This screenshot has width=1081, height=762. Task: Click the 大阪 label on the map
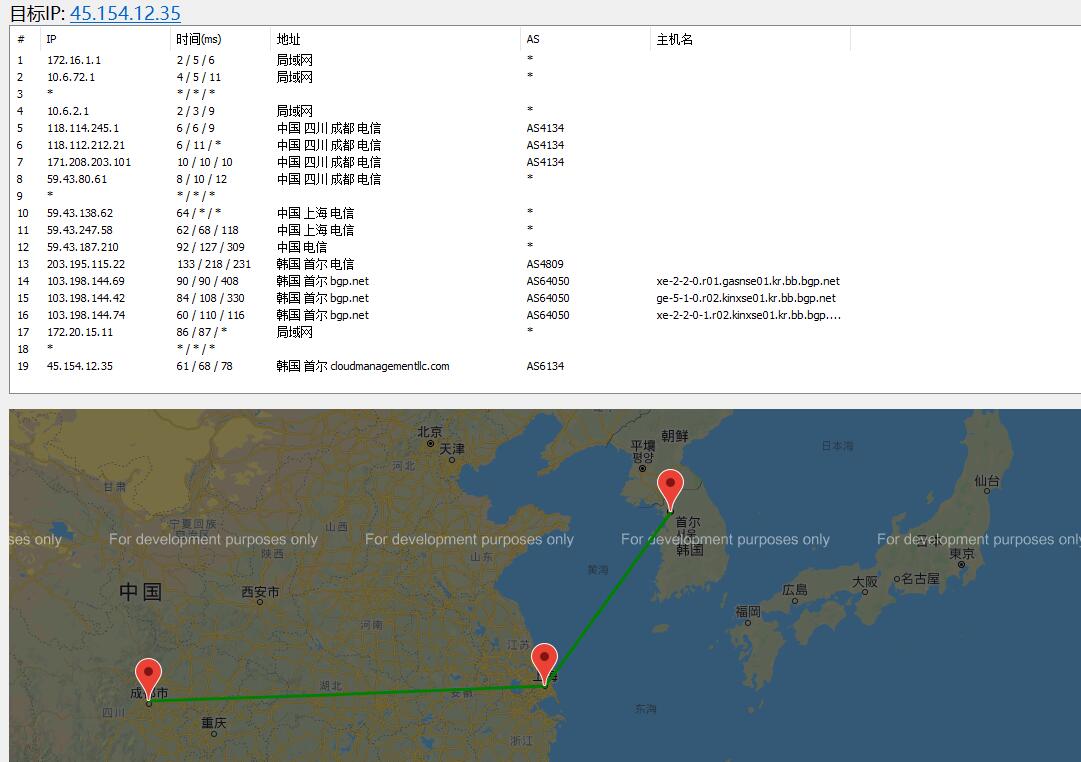coord(865,581)
